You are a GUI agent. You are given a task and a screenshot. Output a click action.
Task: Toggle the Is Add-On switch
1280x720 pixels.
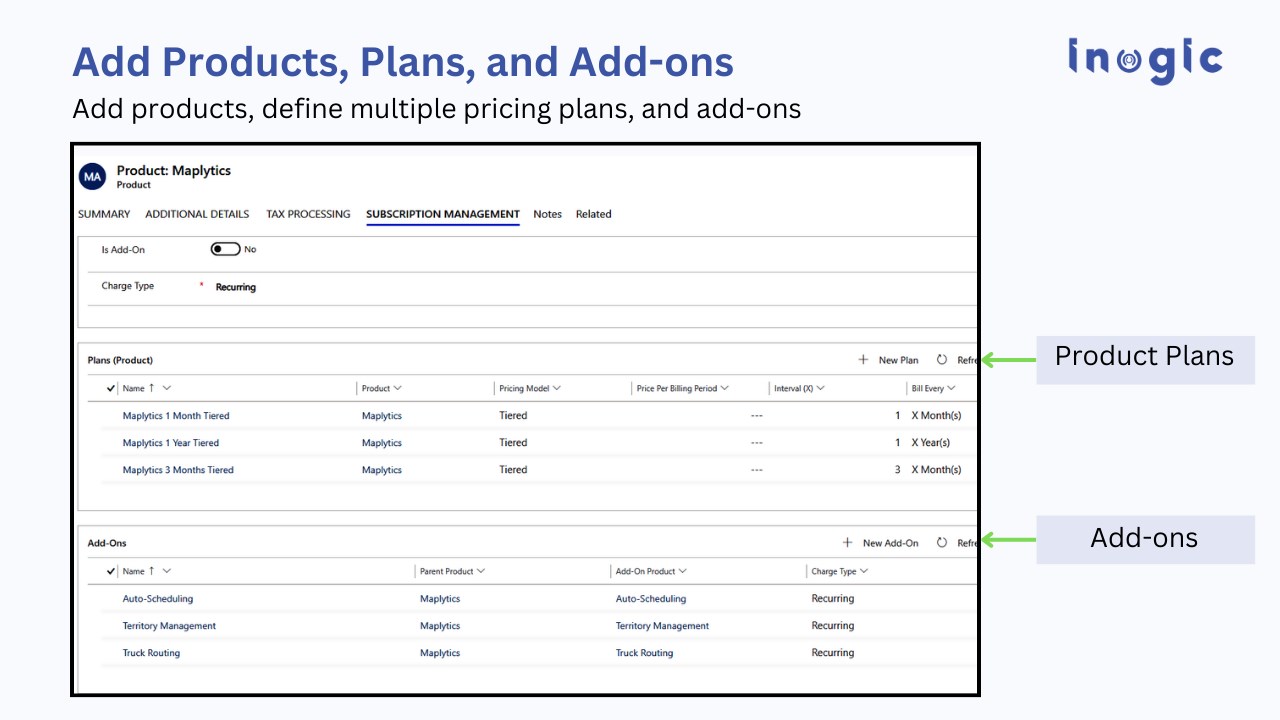click(225, 249)
